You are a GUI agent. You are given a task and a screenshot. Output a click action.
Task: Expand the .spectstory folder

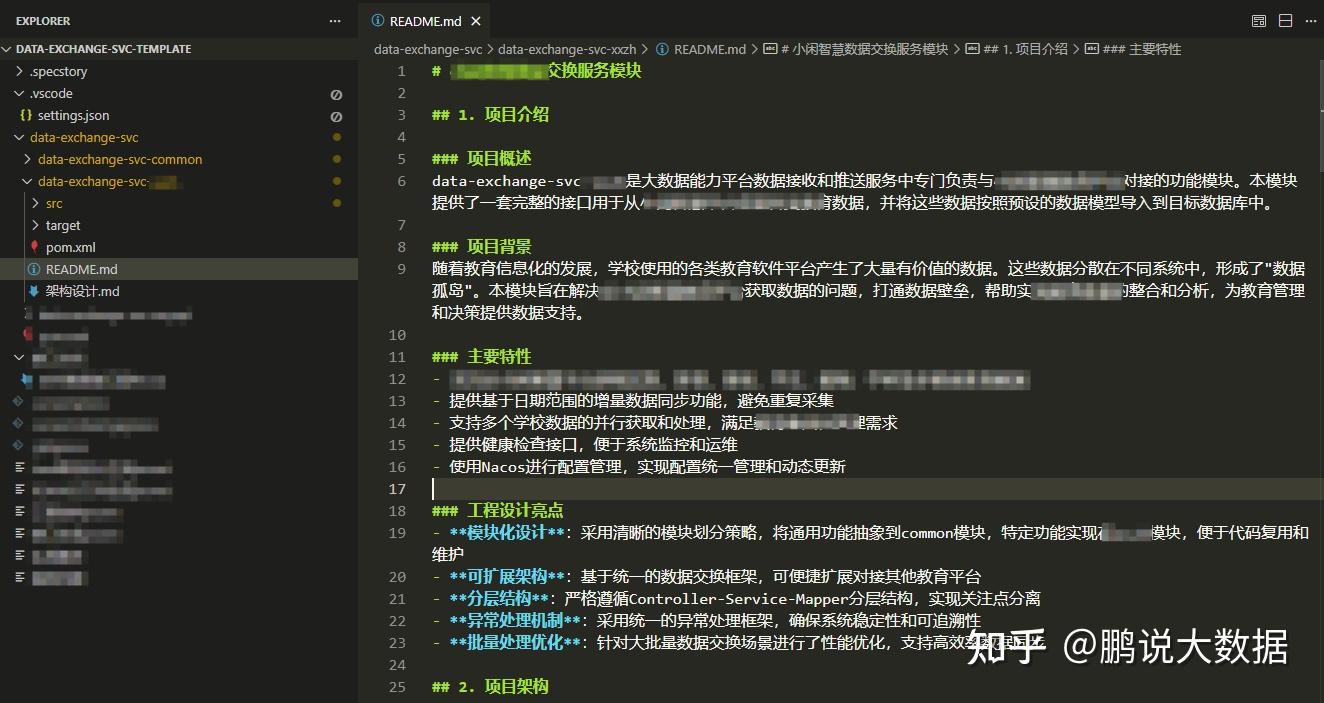click(x=20, y=71)
